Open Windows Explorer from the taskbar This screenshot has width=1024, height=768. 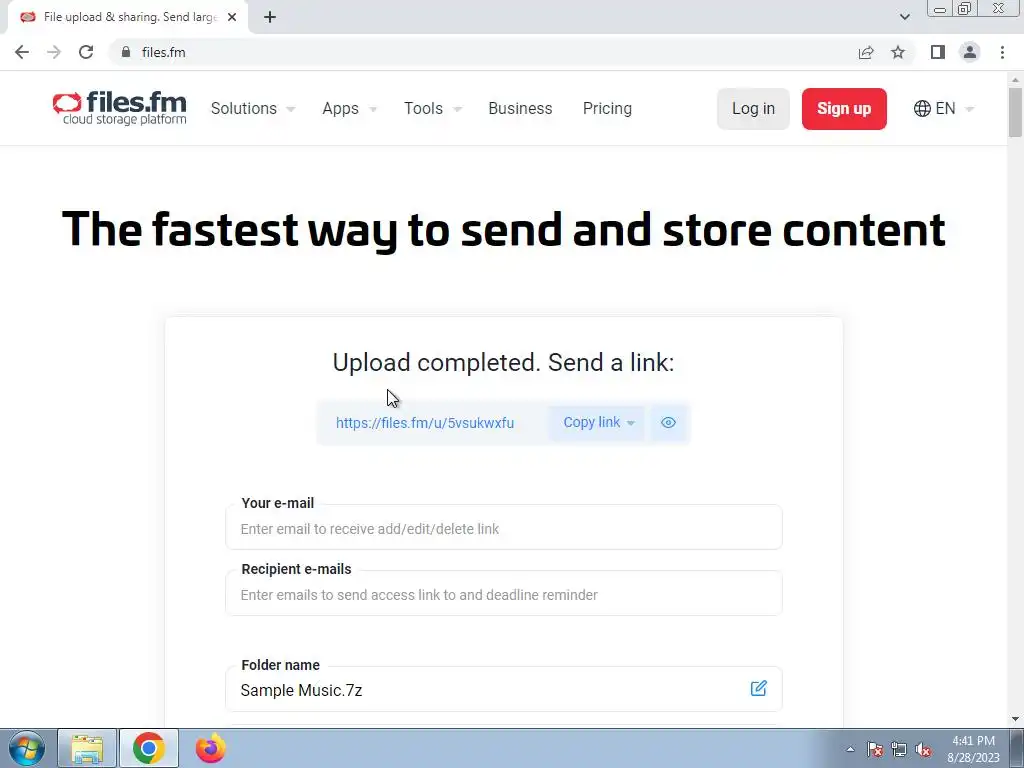(x=87, y=748)
